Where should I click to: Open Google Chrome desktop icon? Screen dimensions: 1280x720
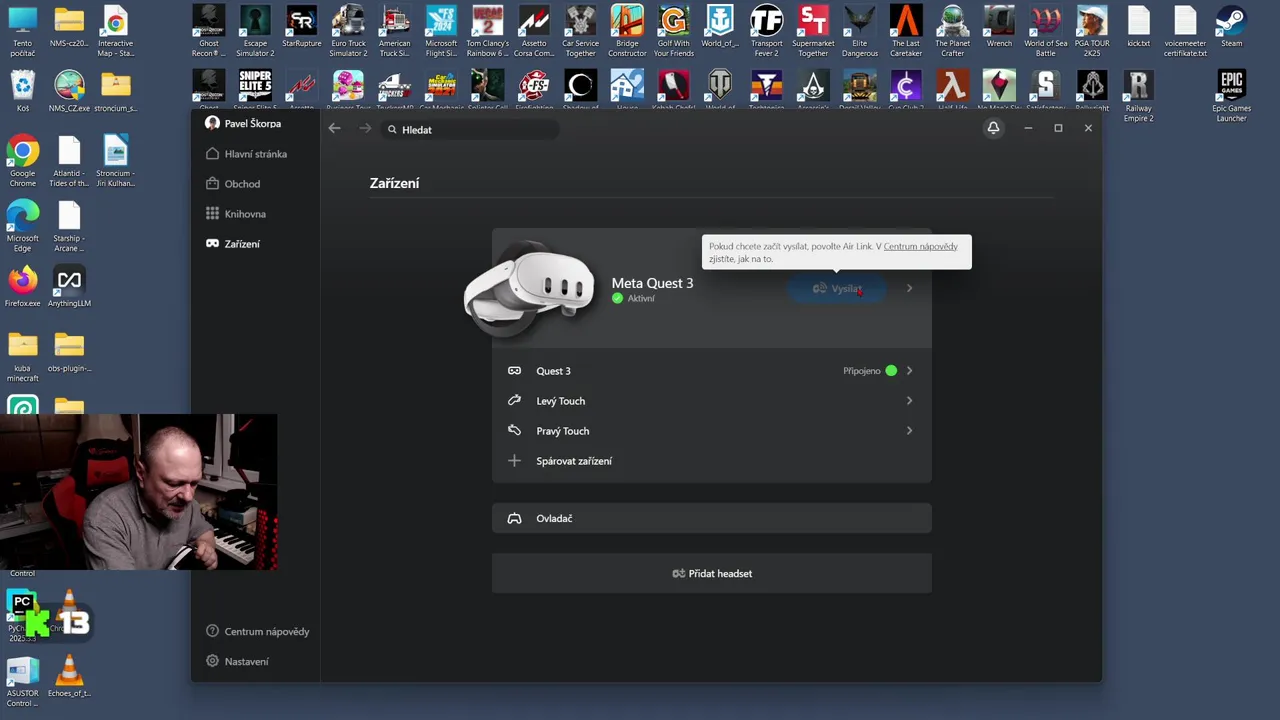[22, 160]
